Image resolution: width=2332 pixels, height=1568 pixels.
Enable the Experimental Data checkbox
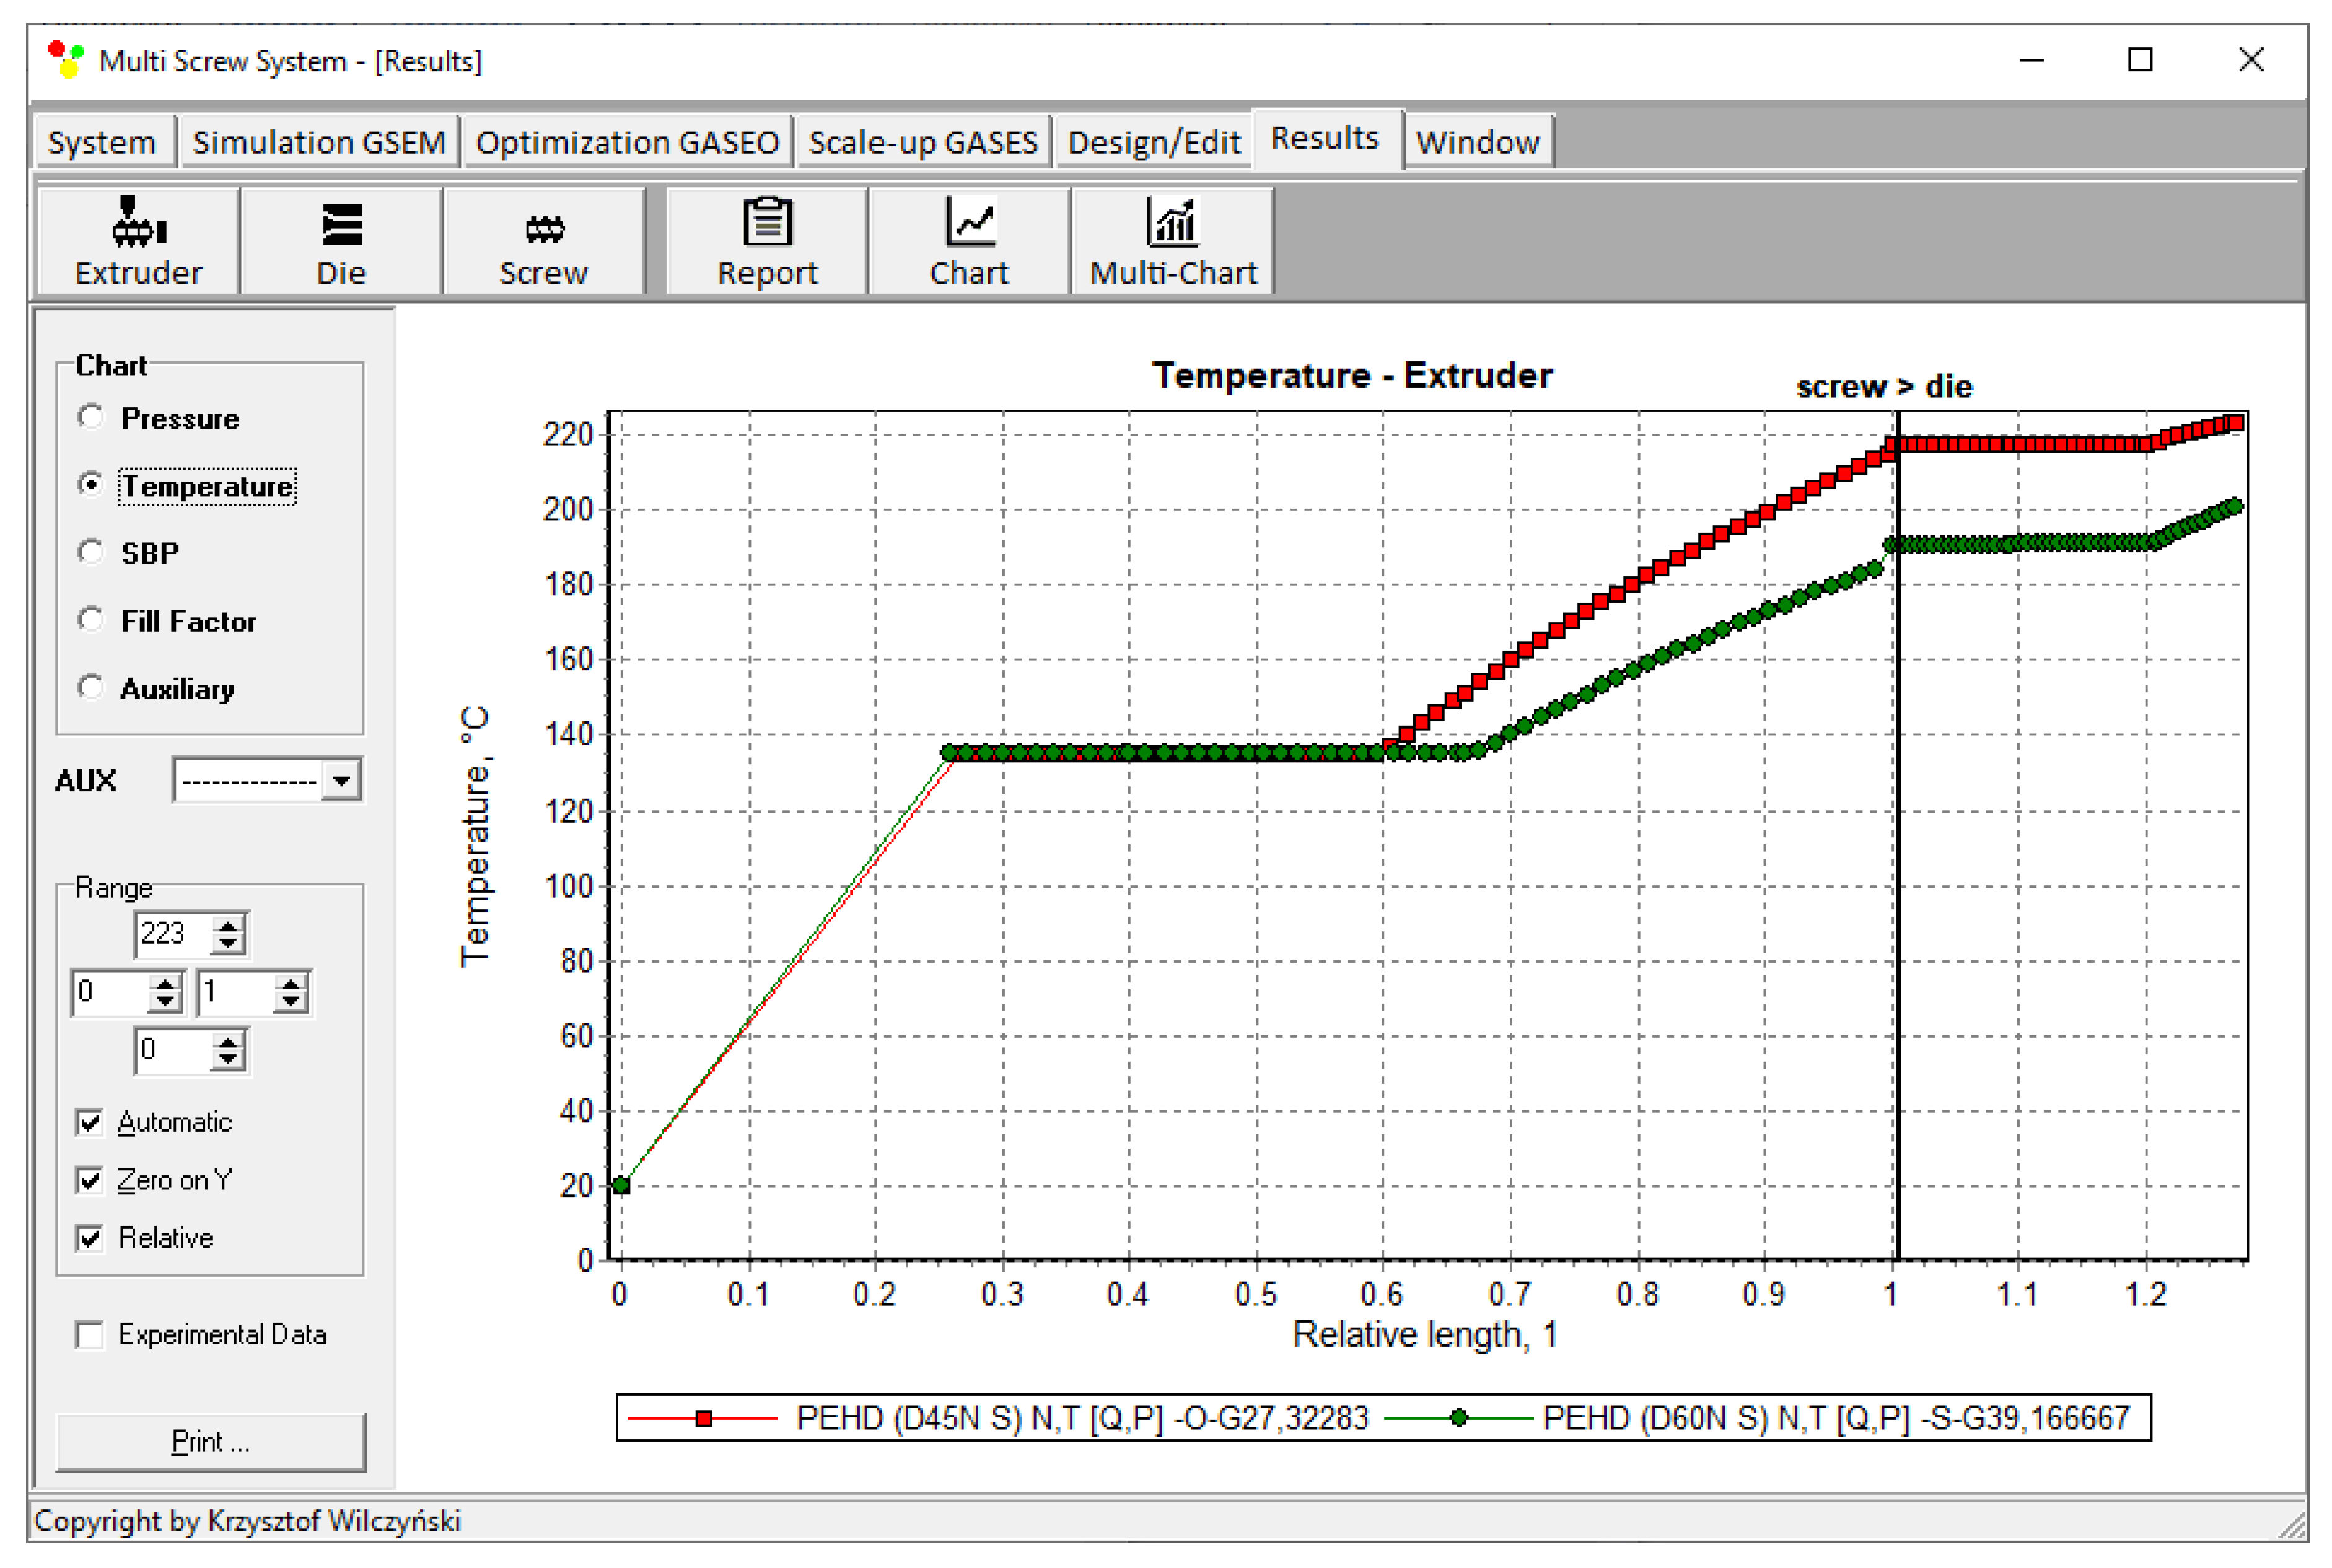click(x=90, y=1334)
